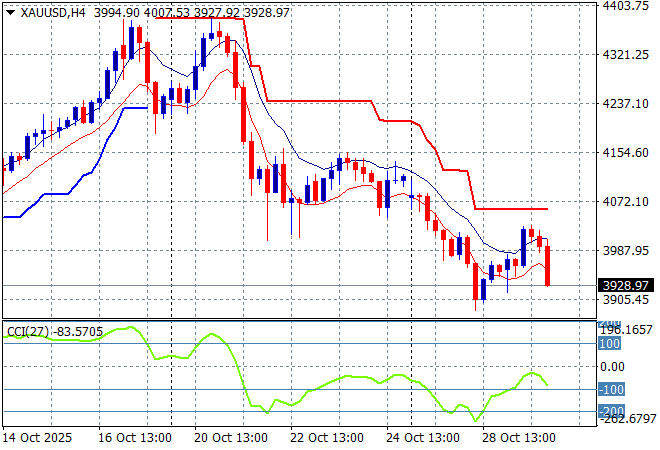This screenshot has height=450, width=660.
Task: Click the 20 Oct 13:00 time label
Action: tap(231, 437)
